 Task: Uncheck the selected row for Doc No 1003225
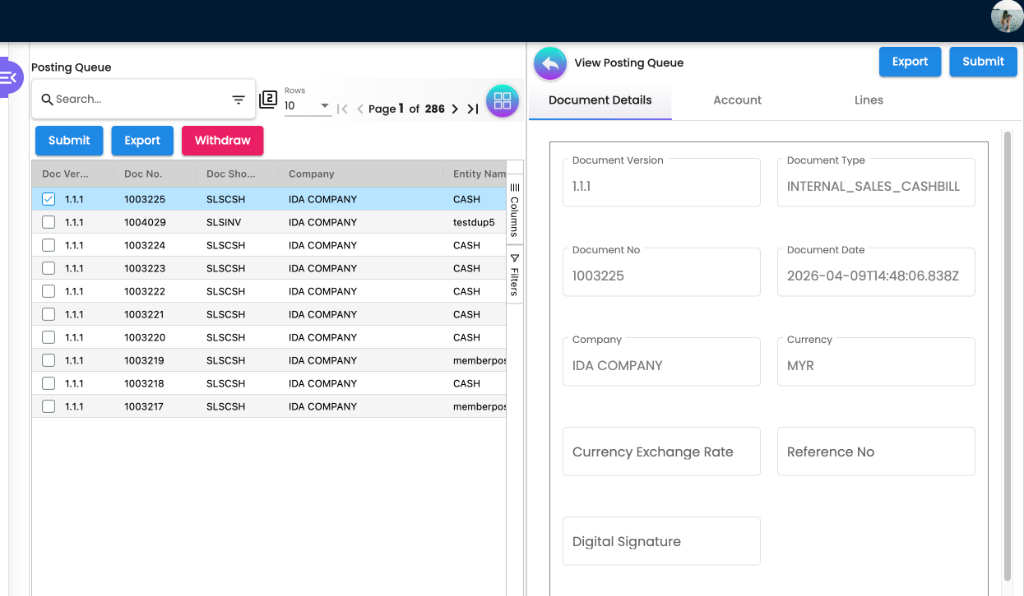click(x=48, y=199)
